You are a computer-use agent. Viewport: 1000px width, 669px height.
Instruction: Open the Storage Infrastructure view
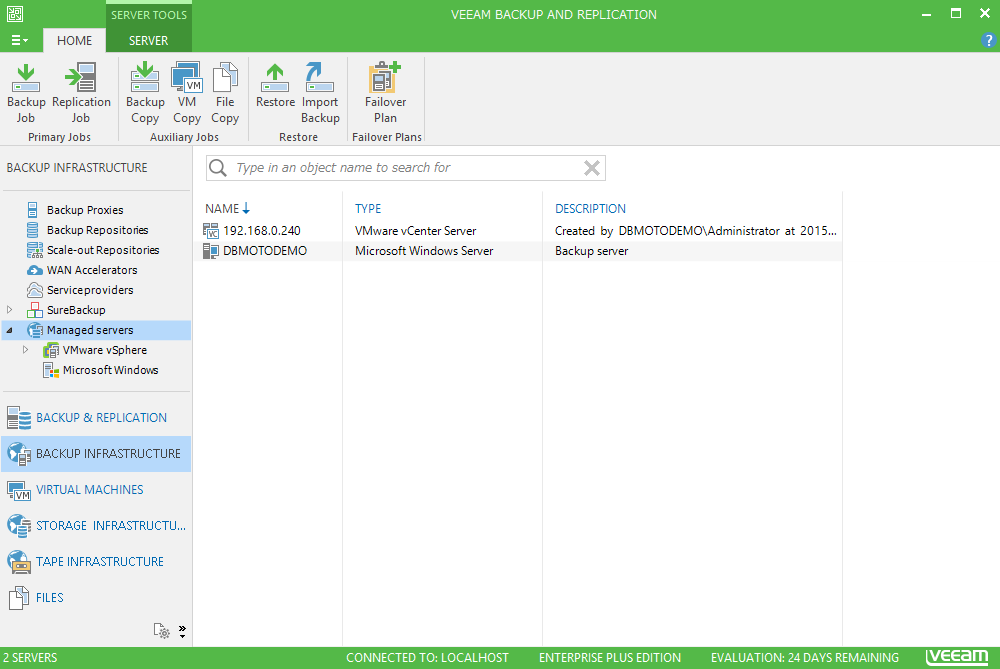pos(96,526)
